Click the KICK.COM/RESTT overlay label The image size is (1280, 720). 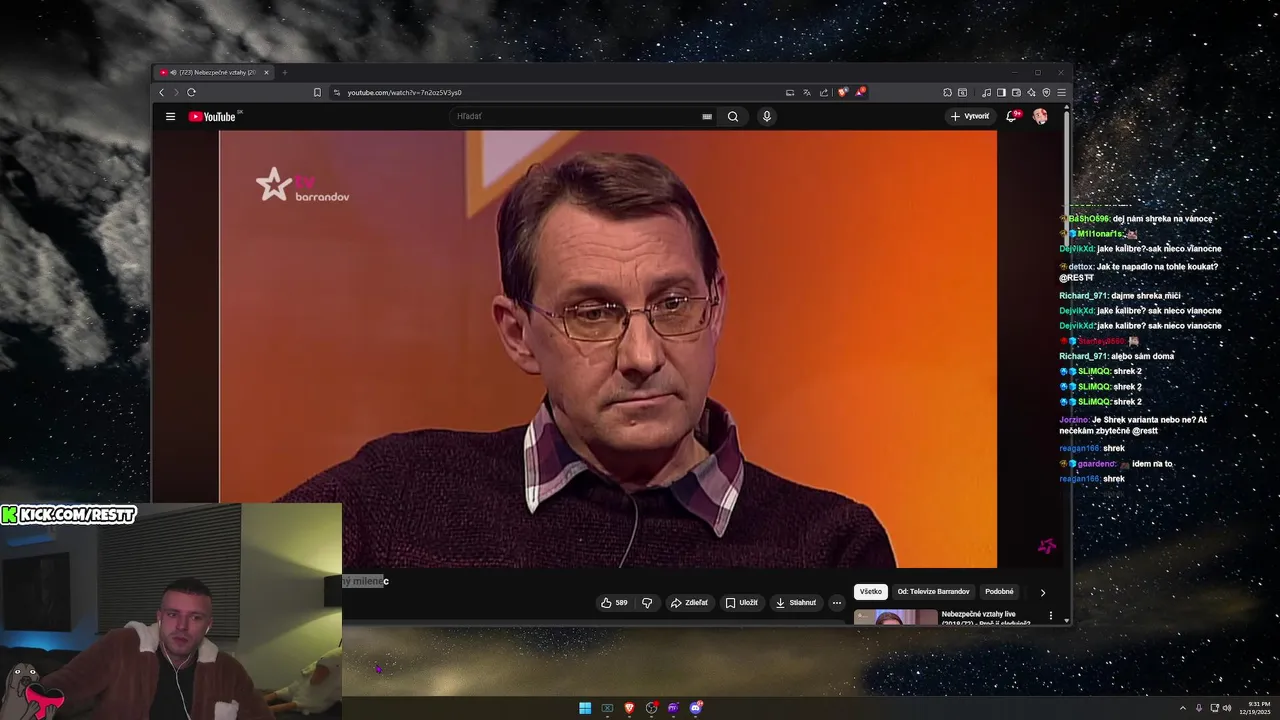[x=69, y=514]
